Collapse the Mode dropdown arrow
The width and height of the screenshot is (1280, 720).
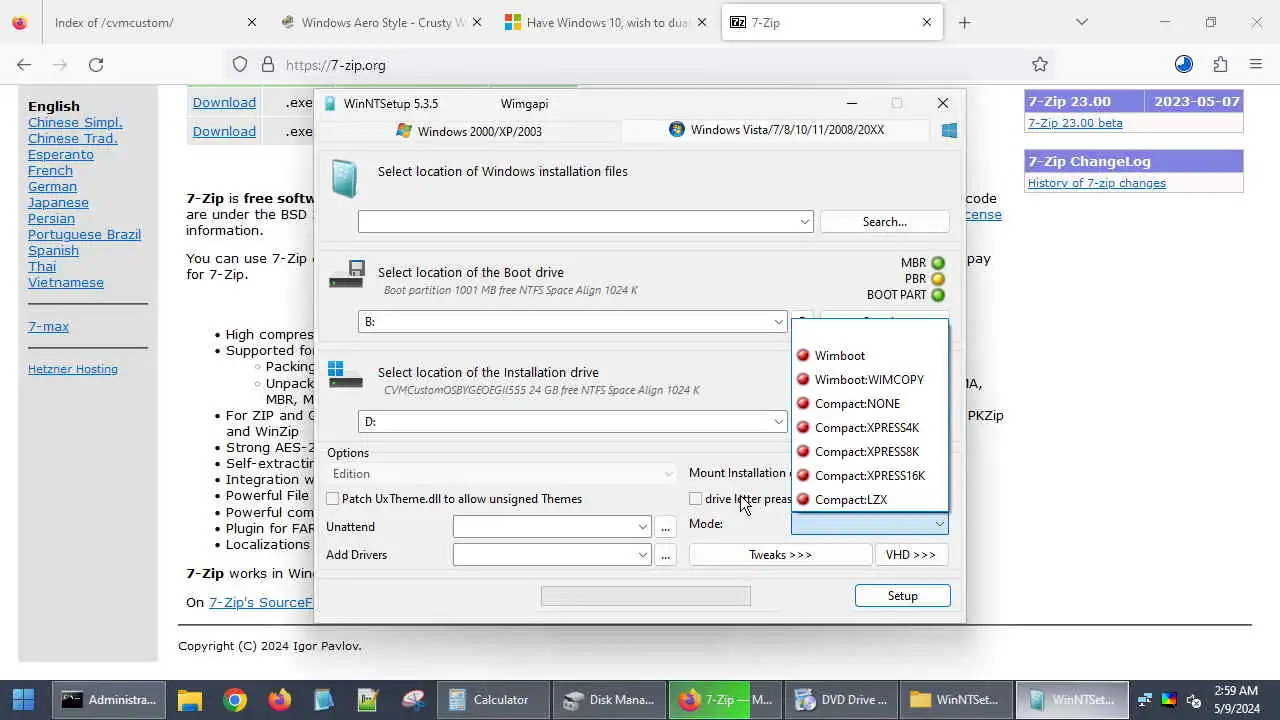[939, 524]
